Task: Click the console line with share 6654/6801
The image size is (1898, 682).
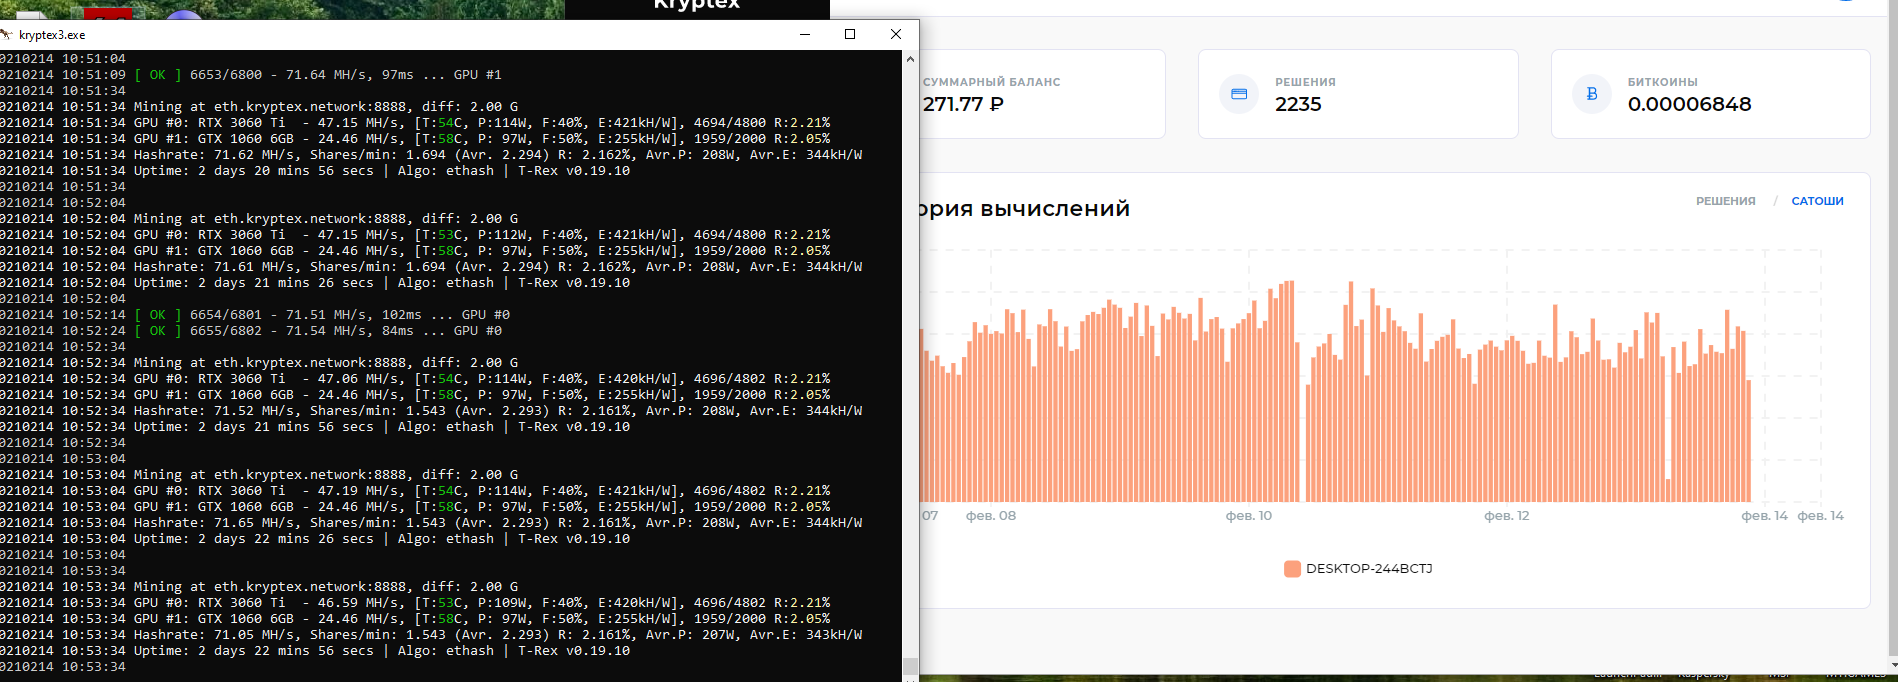Action: click(255, 315)
